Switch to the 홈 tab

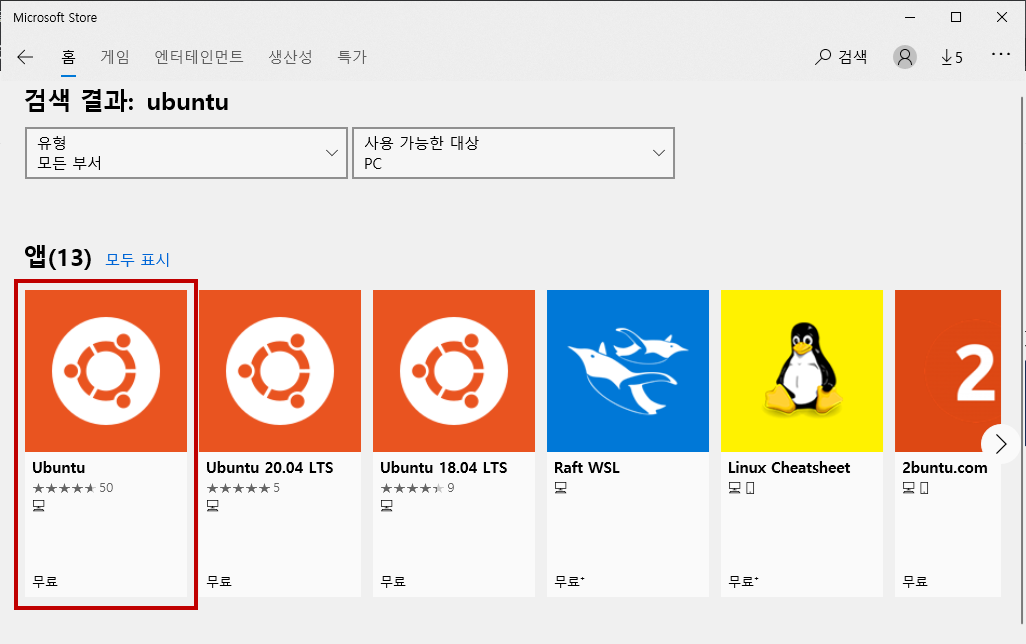(x=69, y=57)
